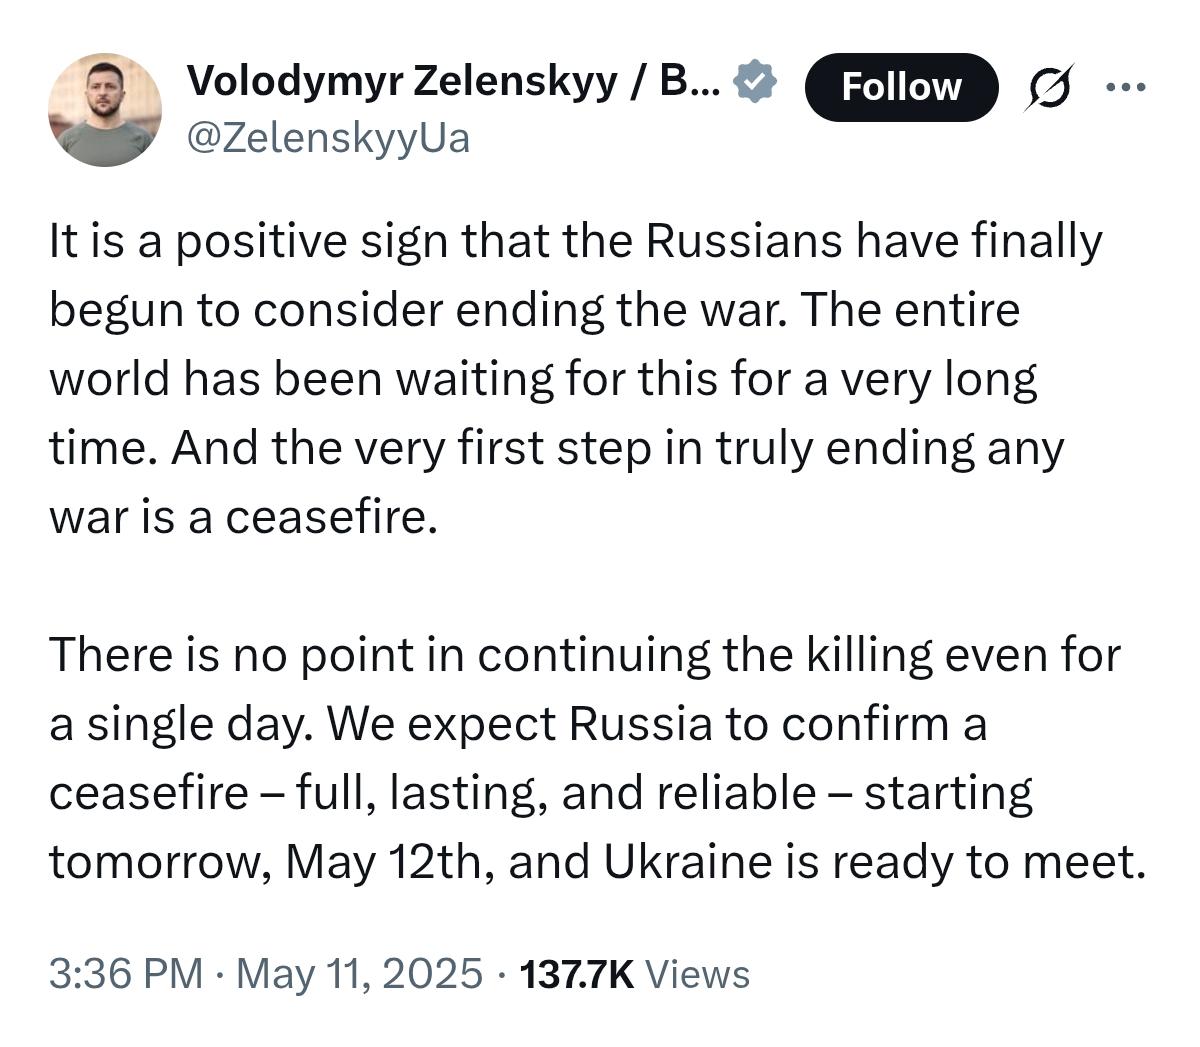Click the 3:36 PM timestamp

point(125,973)
